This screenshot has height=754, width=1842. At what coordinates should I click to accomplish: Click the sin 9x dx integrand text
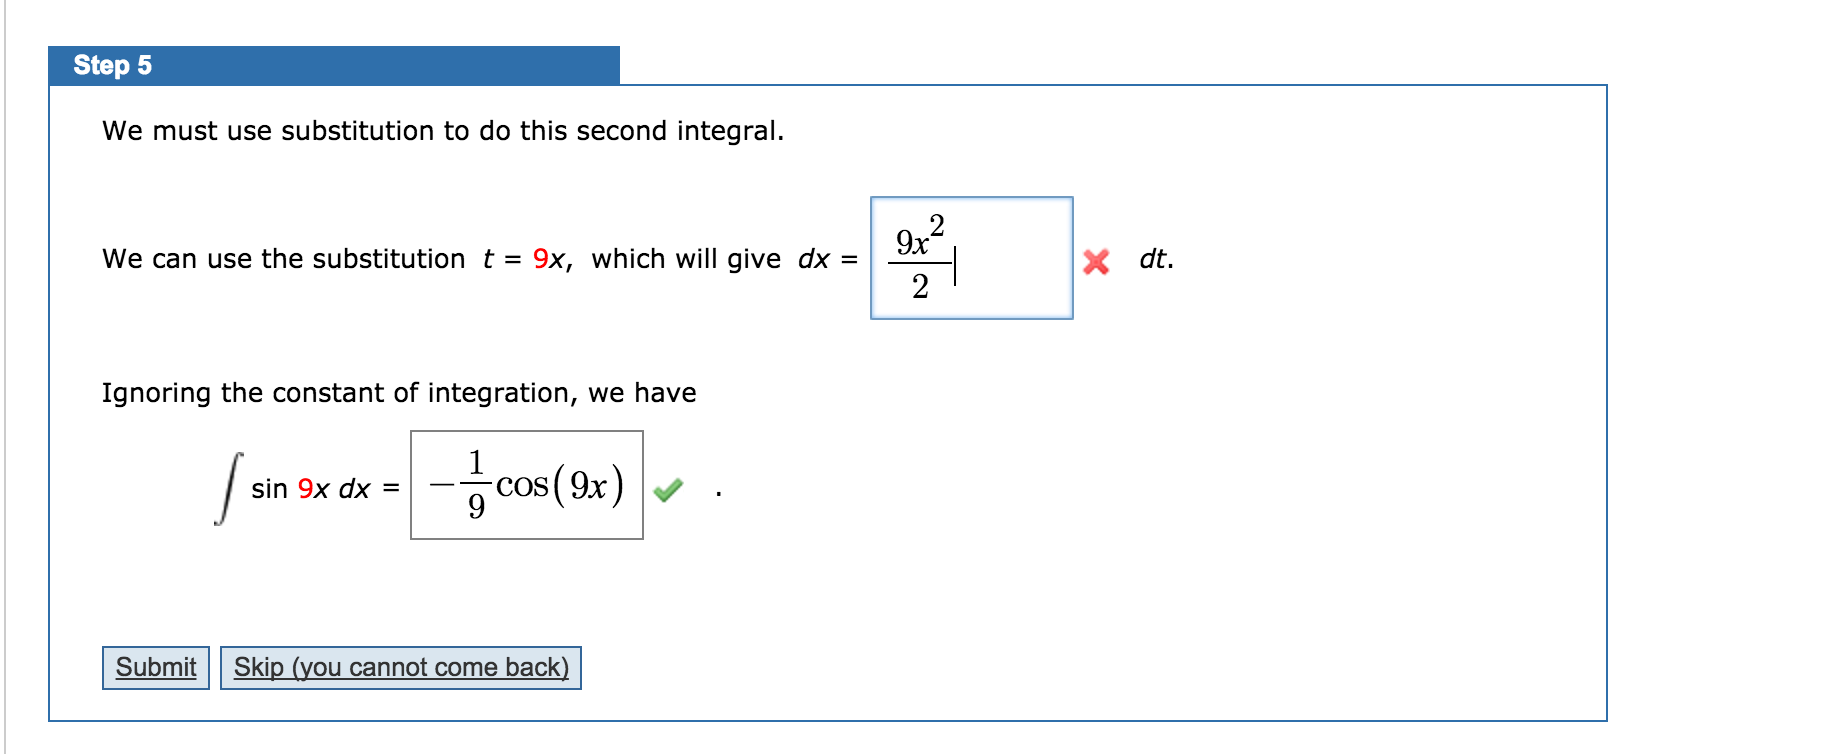pos(310,488)
